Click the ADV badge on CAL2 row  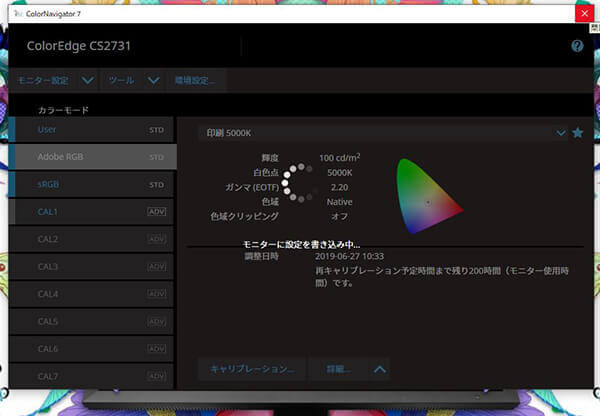(157, 239)
